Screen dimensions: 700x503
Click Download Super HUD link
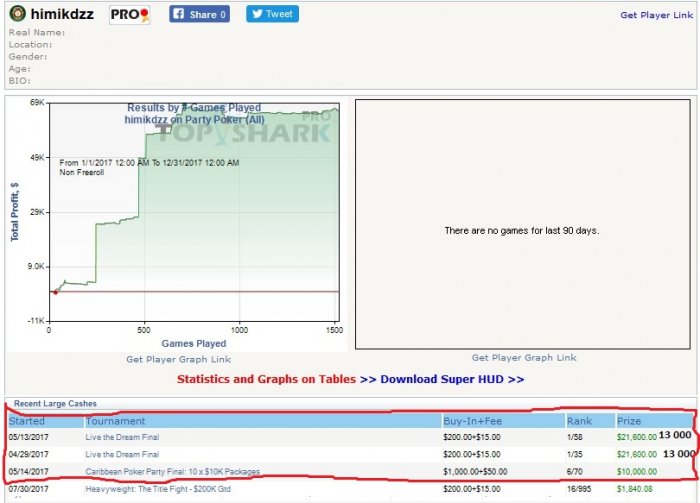(452, 379)
